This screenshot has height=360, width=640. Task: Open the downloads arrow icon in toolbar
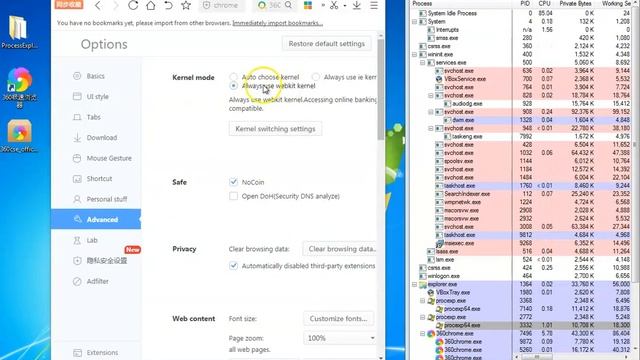pyautogui.click(x=356, y=5)
